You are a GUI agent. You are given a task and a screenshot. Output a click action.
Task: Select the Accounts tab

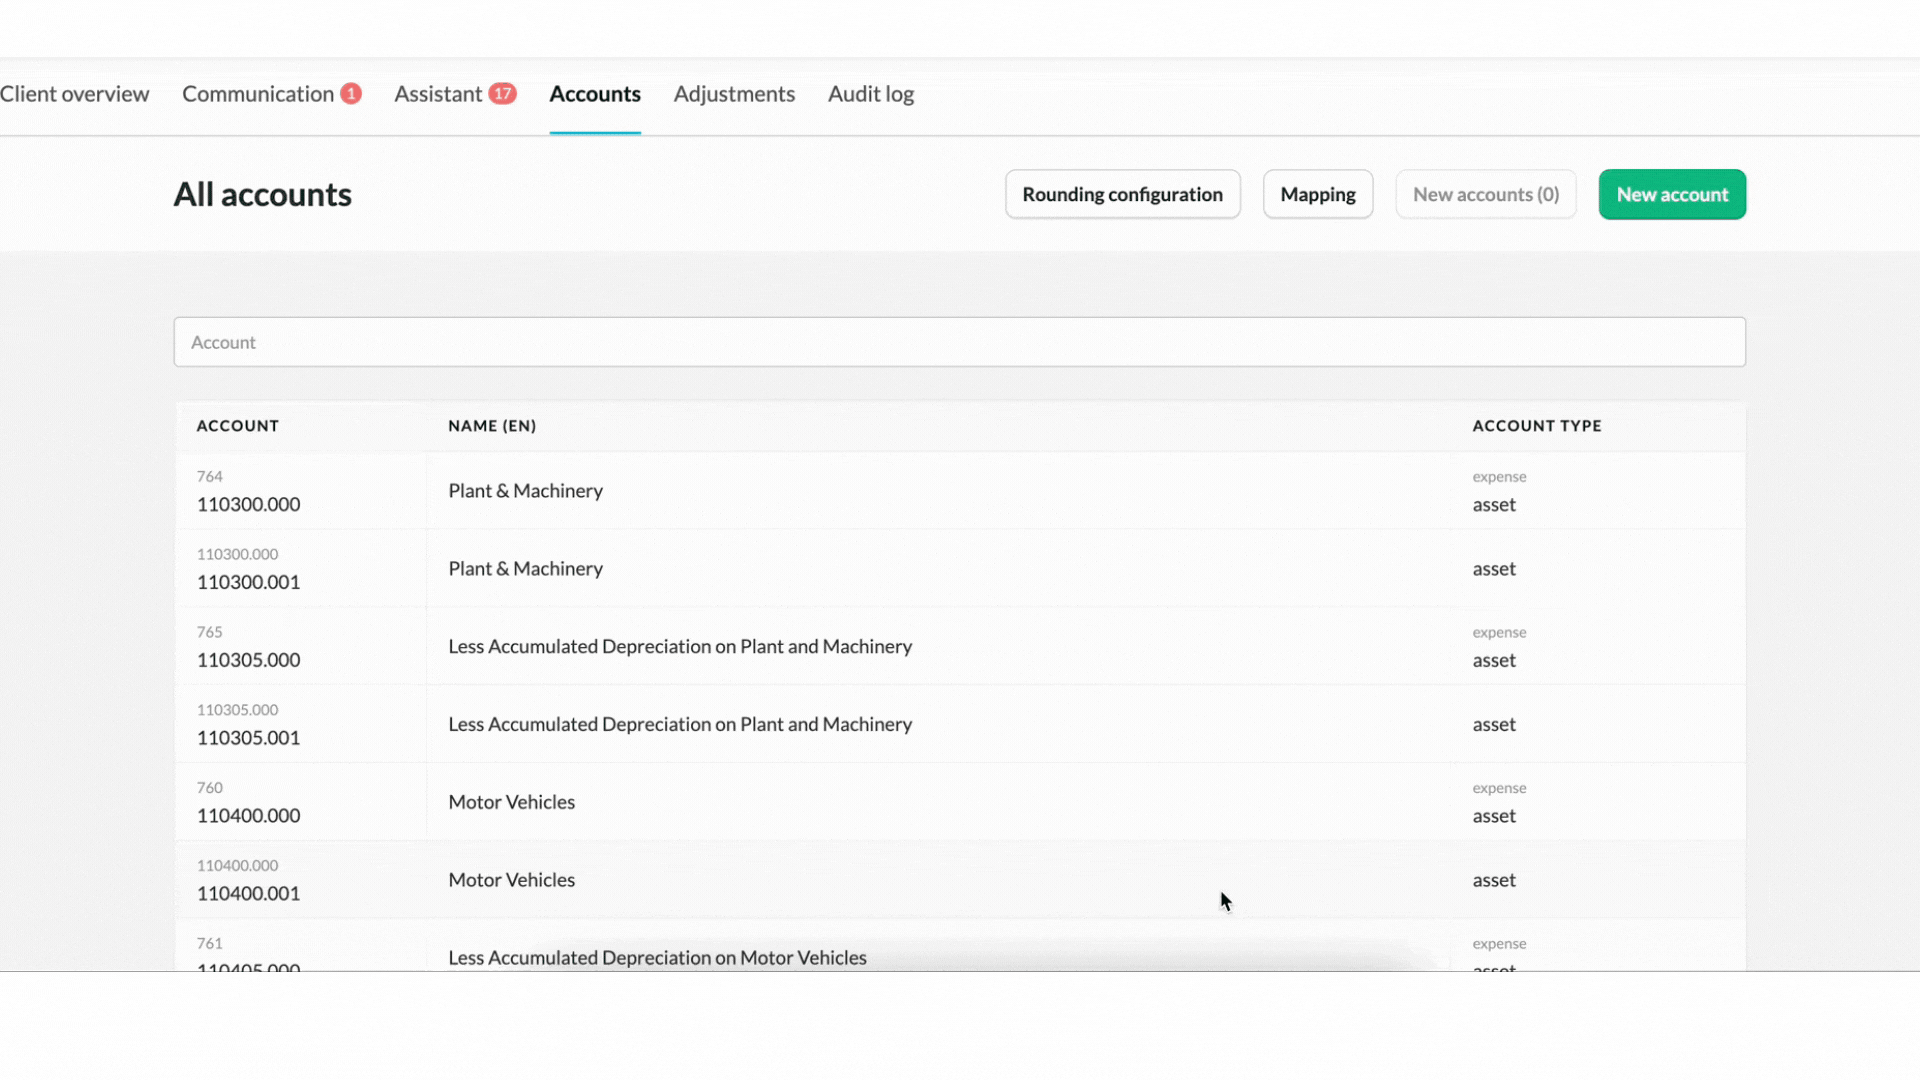[x=594, y=93]
